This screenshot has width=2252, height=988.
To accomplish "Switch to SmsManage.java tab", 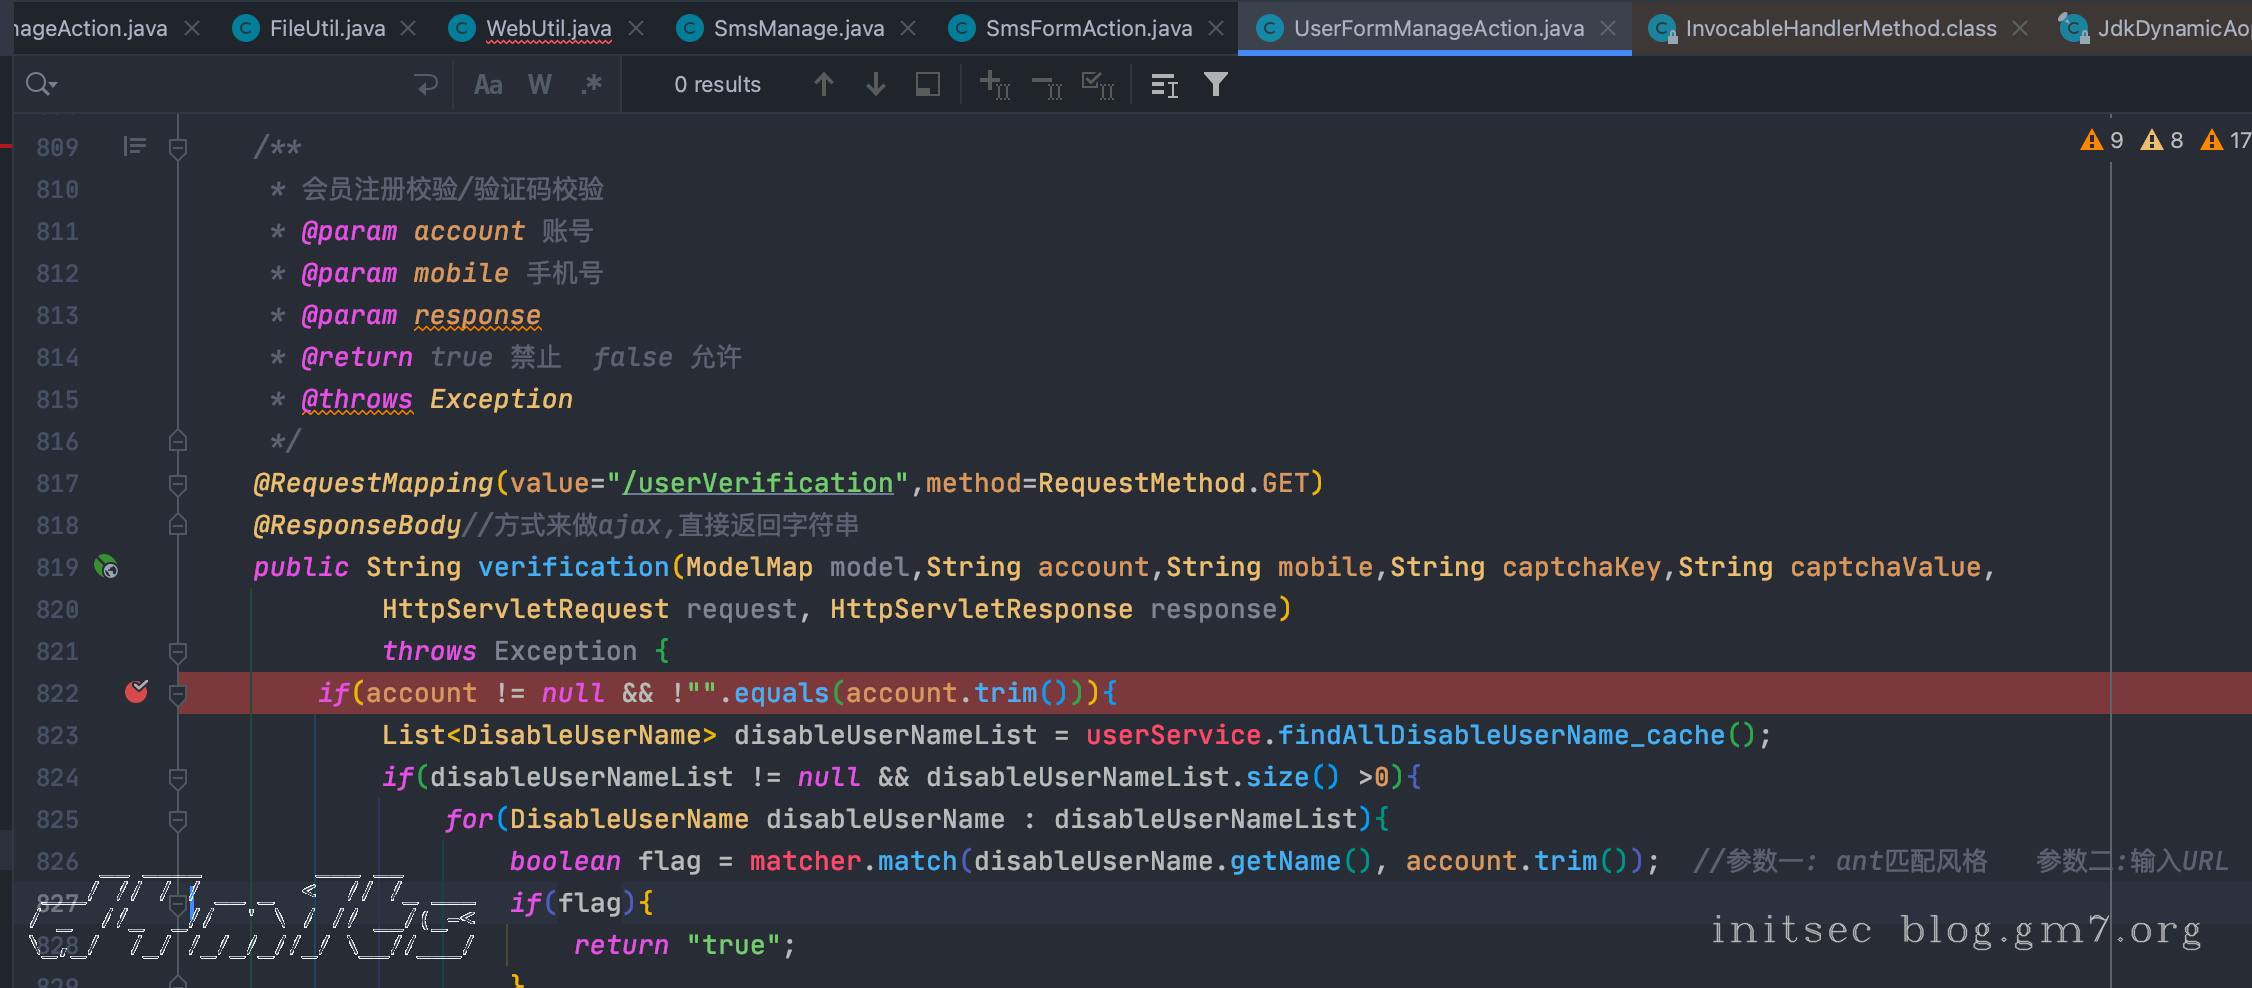I will pos(798,28).
